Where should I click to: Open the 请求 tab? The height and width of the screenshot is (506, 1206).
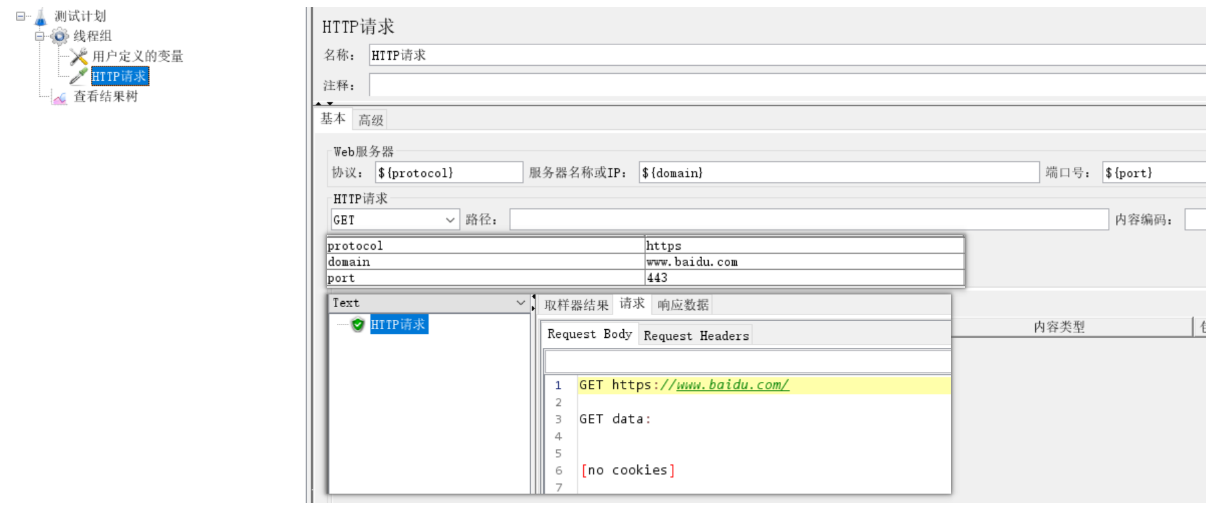(x=632, y=304)
